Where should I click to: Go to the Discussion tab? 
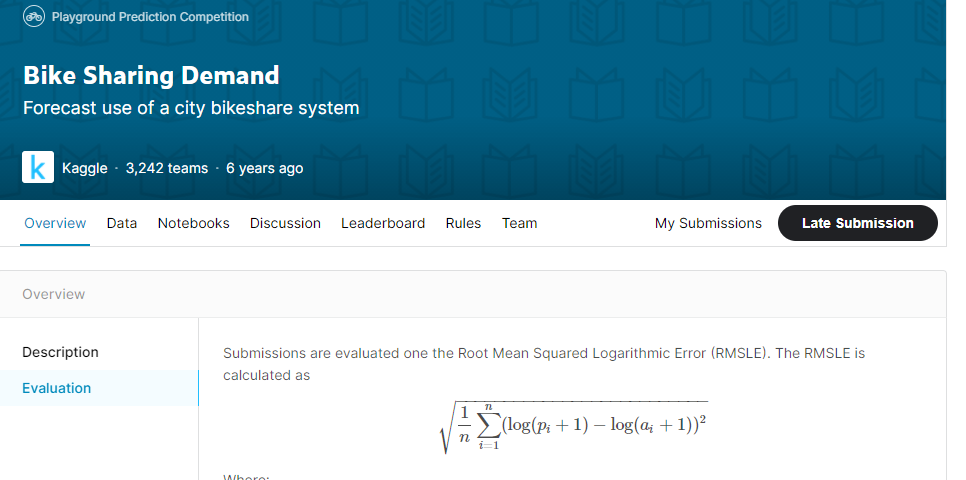[x=285, y=223]
